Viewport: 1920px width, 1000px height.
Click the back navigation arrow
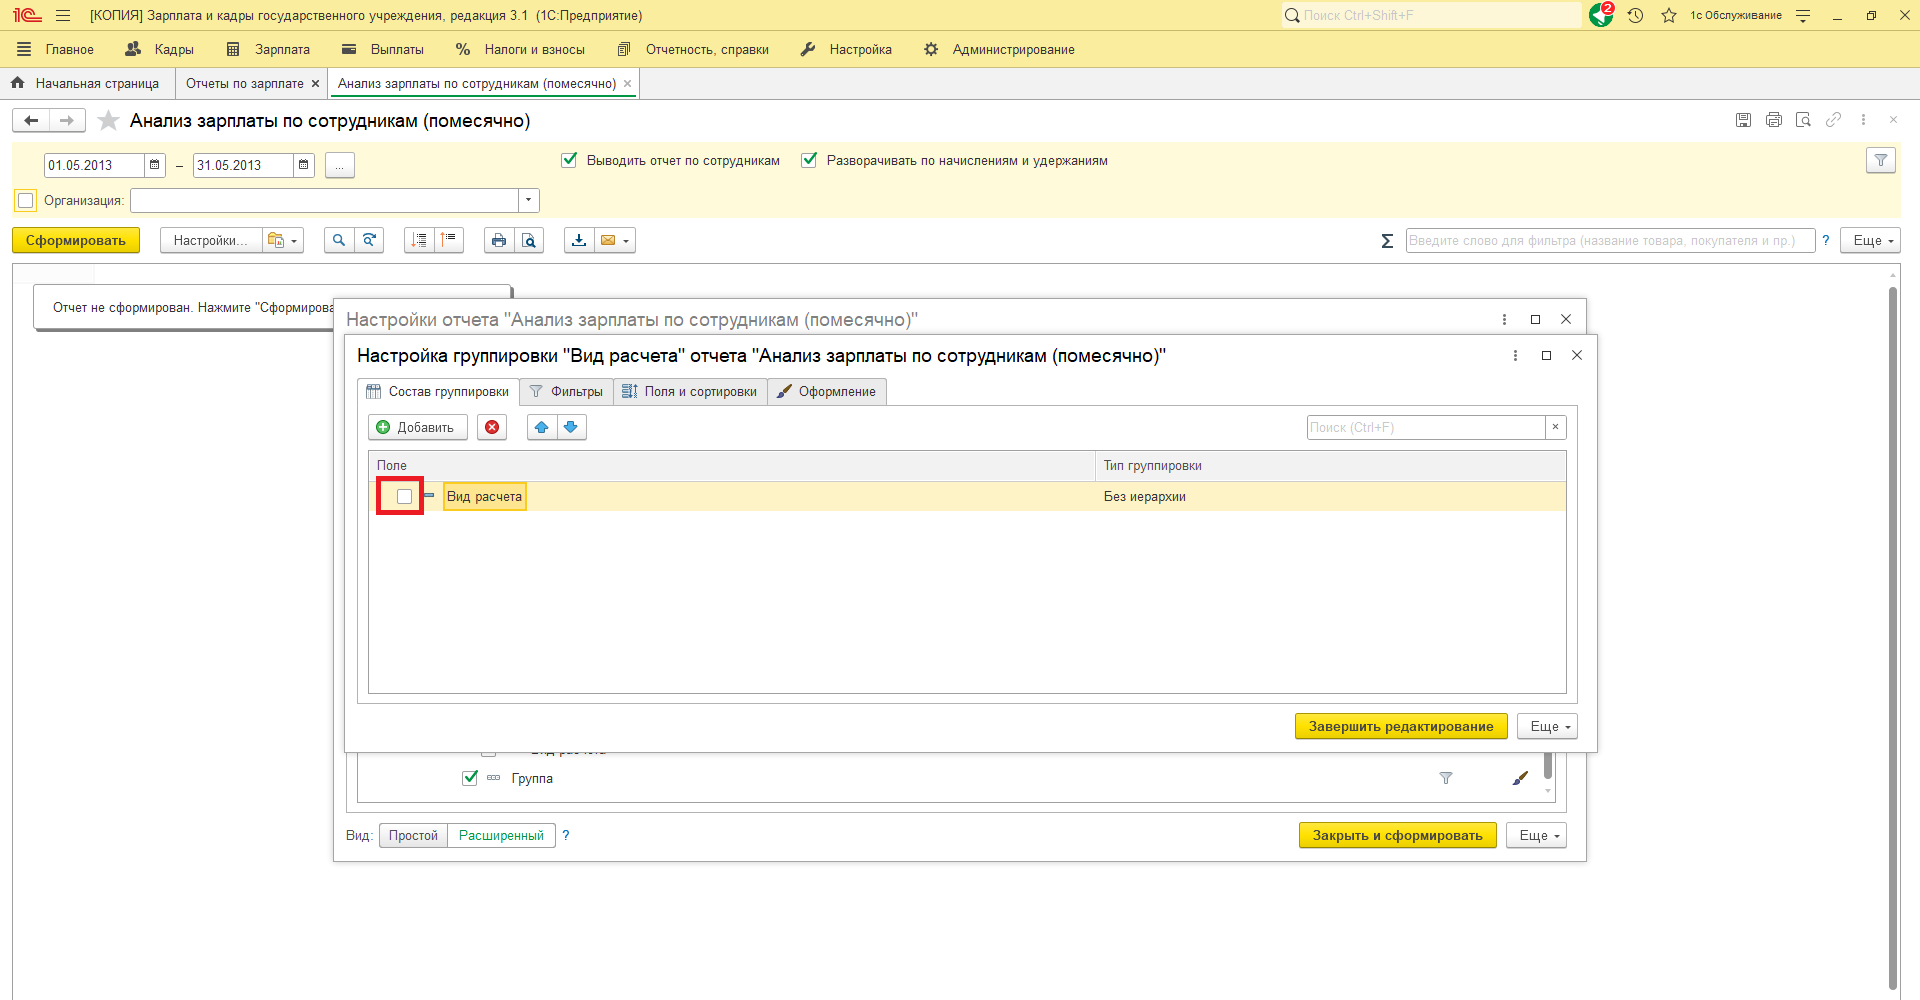[31, 121]
